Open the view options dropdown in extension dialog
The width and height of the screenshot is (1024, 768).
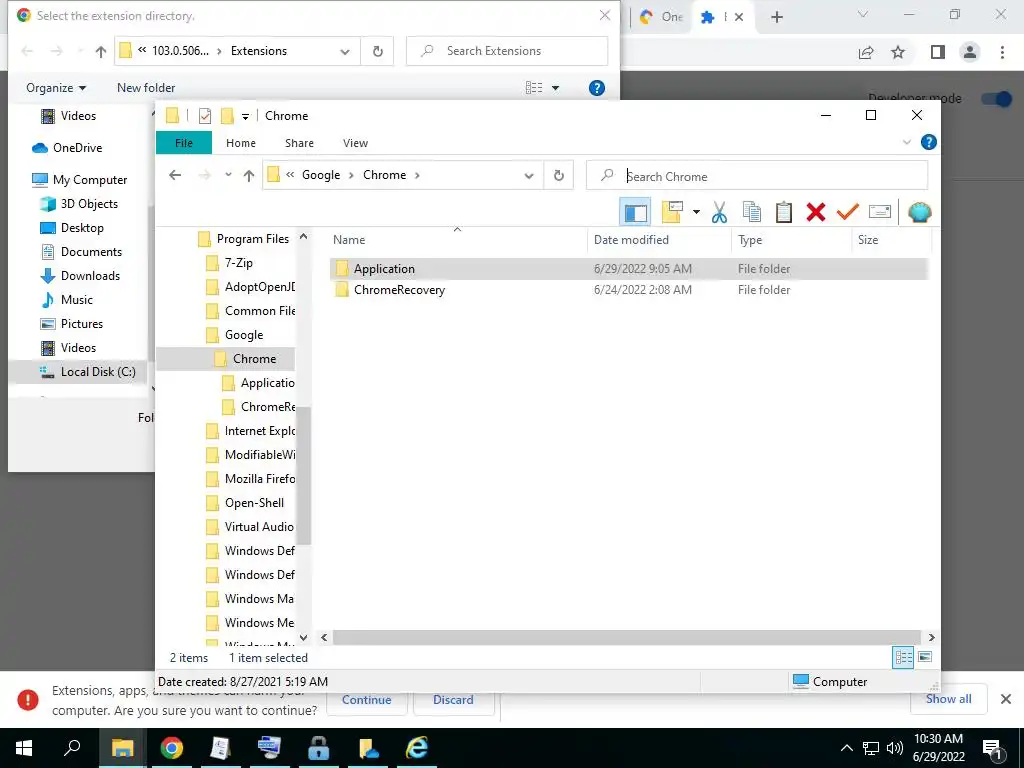pyautogui.click(x=556, y=88)
